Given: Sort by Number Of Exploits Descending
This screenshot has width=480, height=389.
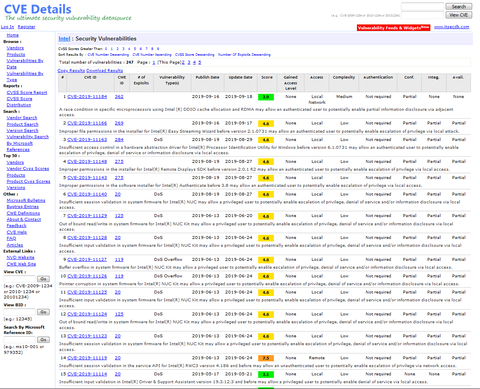Looking at the screenshot, I should (x=244, y=54).
